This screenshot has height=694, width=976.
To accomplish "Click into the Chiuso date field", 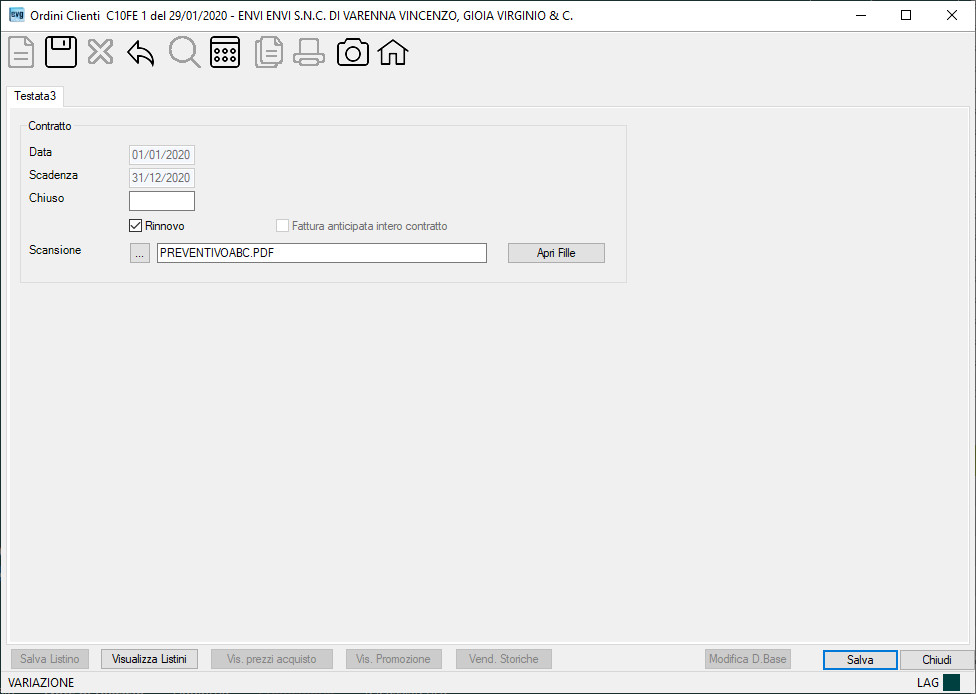I will [x=162, y=200].
